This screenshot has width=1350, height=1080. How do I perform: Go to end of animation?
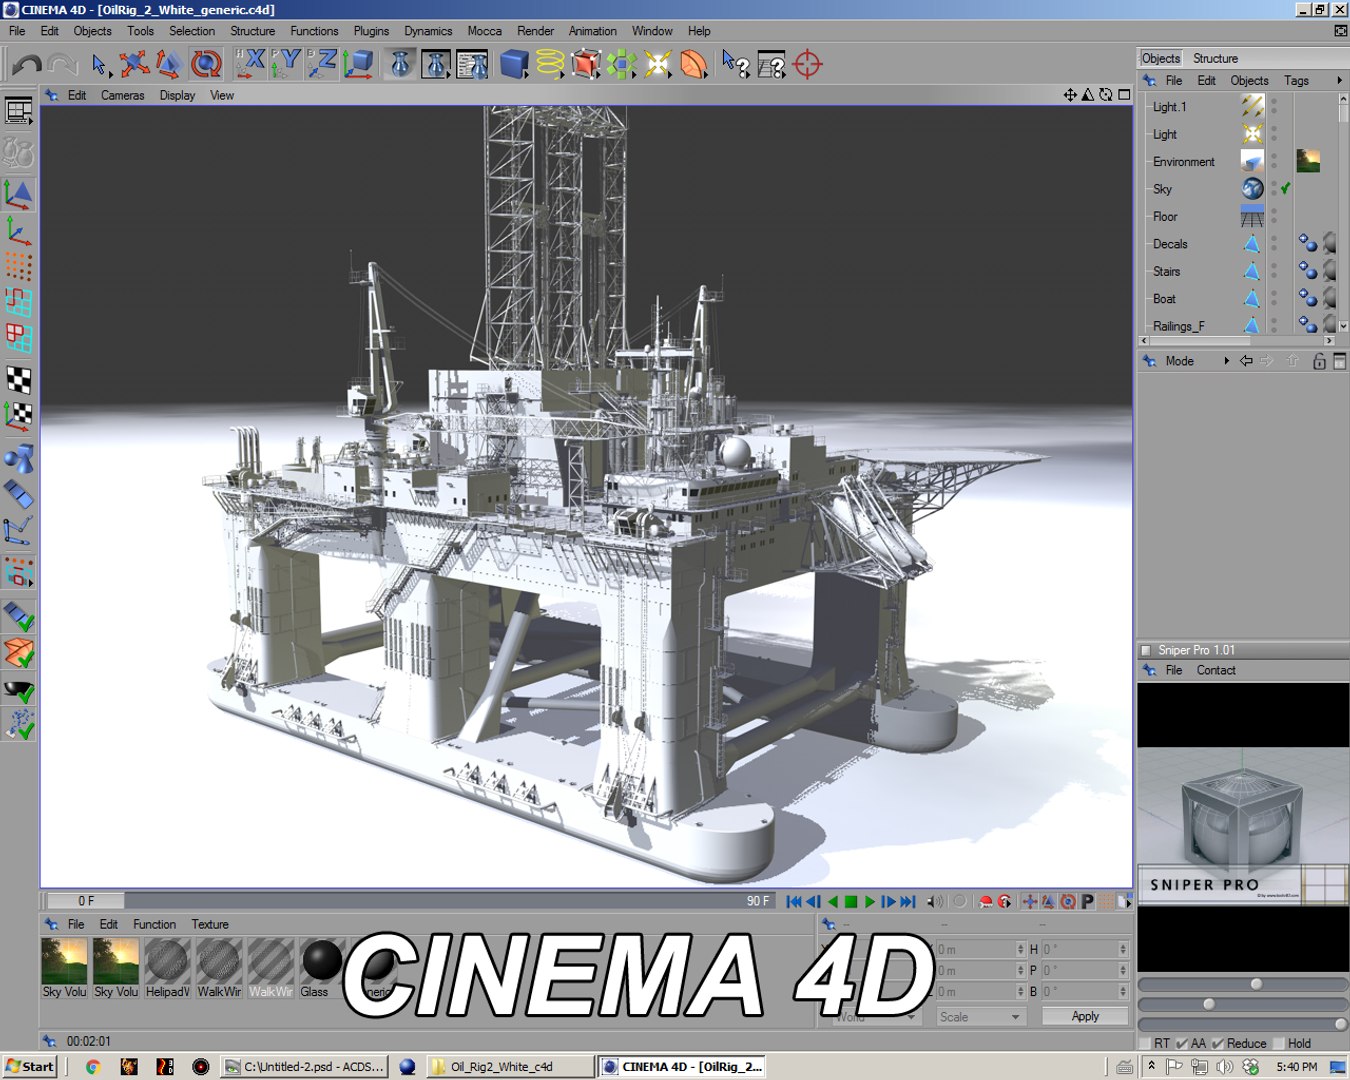click(907, 902)
